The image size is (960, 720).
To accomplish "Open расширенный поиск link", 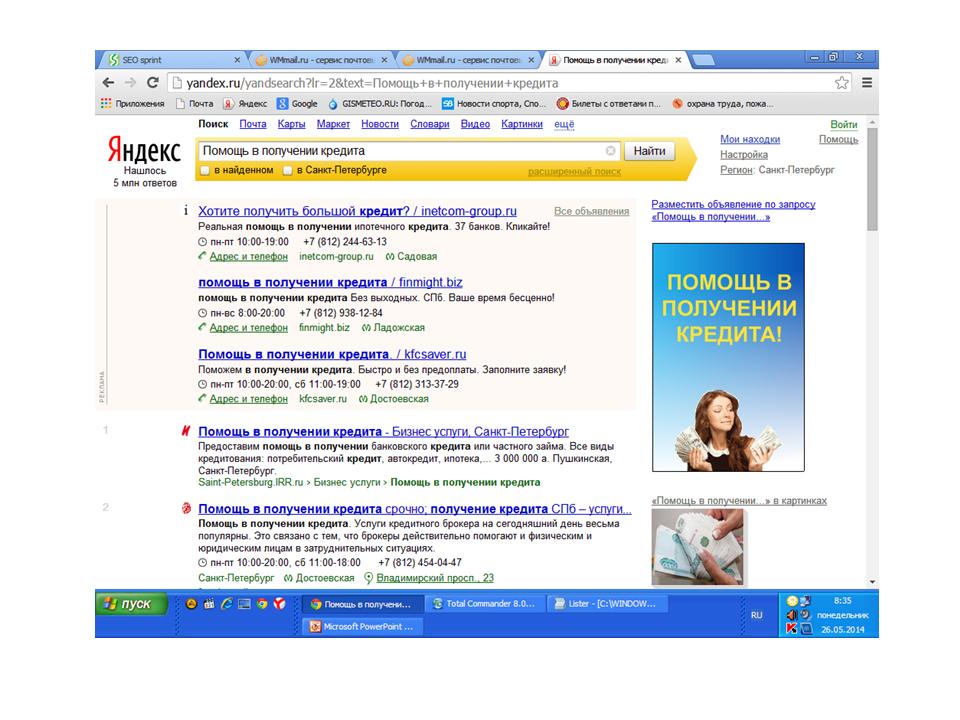I will click(x=574, y=171).
